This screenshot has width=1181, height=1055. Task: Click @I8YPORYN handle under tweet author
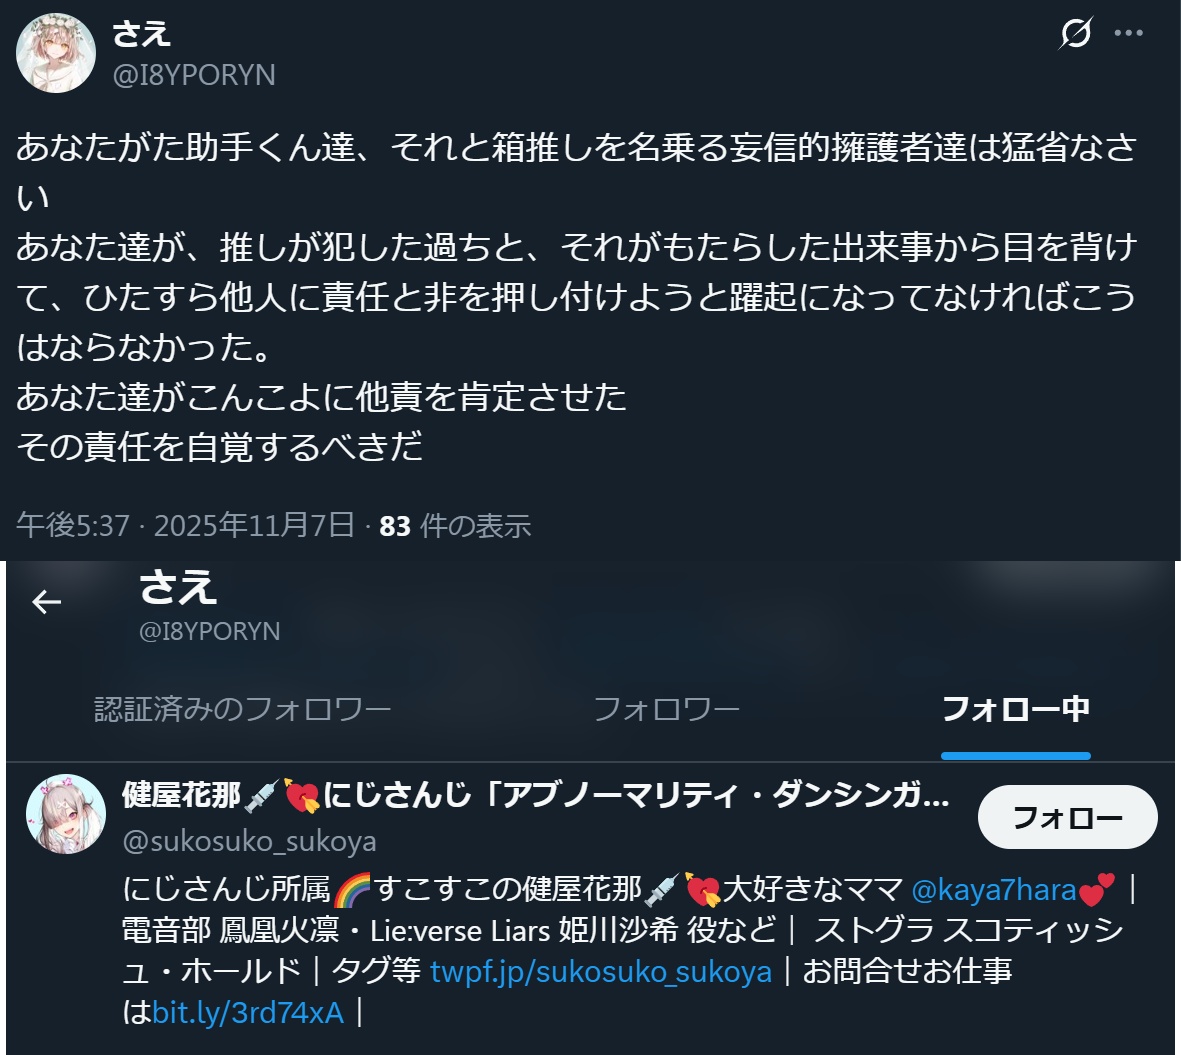(194, 75)
